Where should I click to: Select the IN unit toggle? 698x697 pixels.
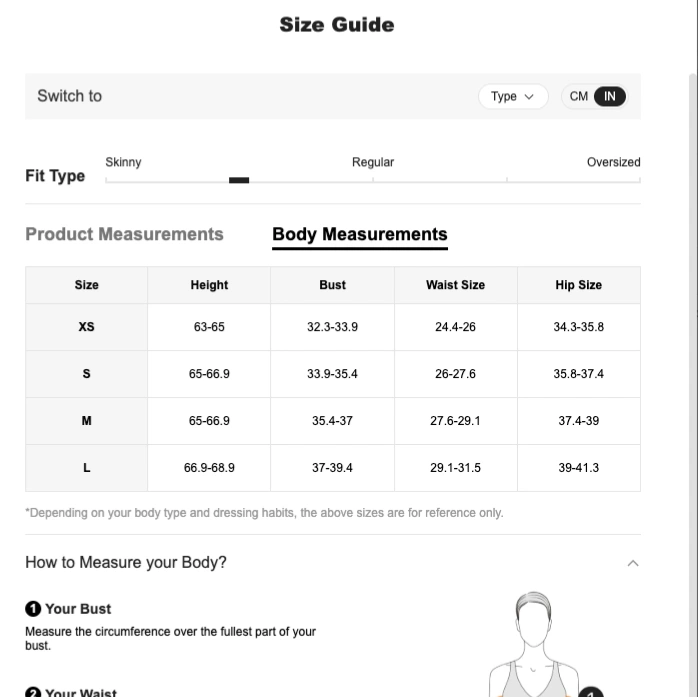[609, 96]
